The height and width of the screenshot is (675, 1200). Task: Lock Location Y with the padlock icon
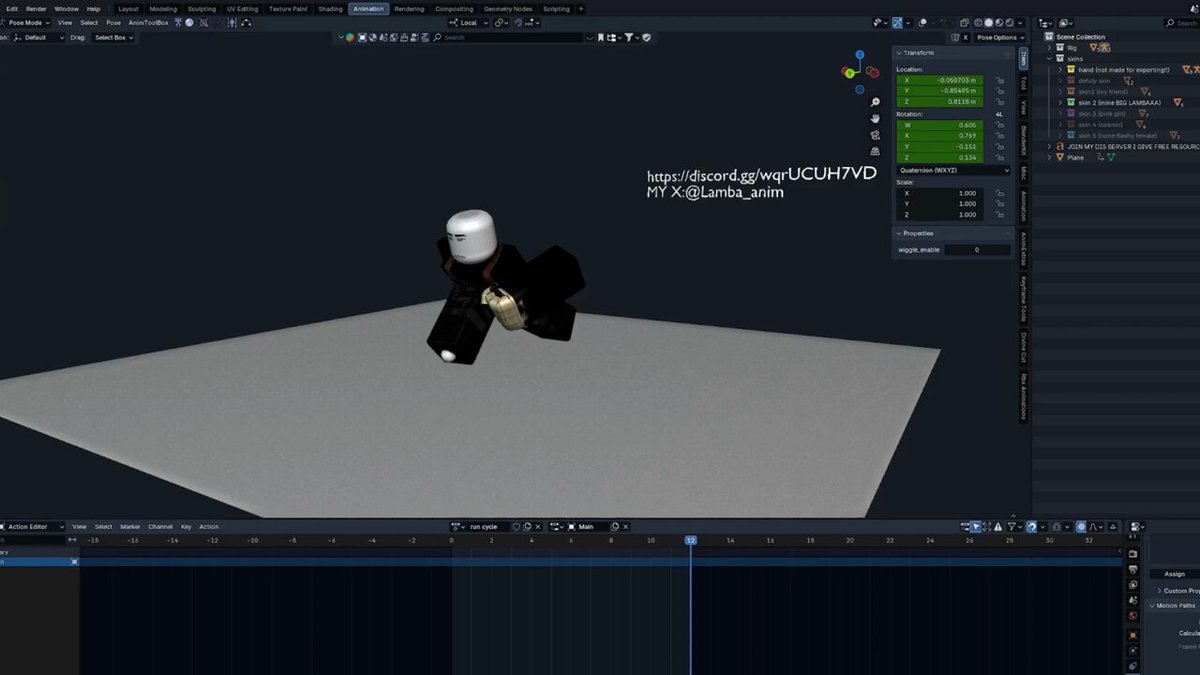click(x=999, y=91)
